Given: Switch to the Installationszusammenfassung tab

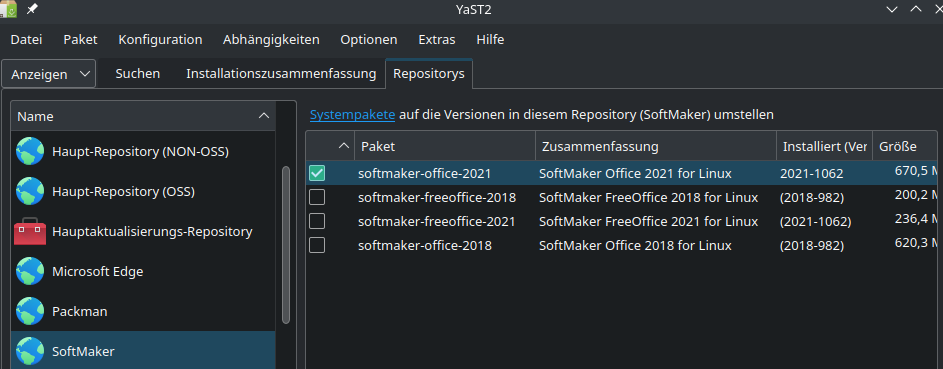Looking at the screenshot, I should point(281,74).
